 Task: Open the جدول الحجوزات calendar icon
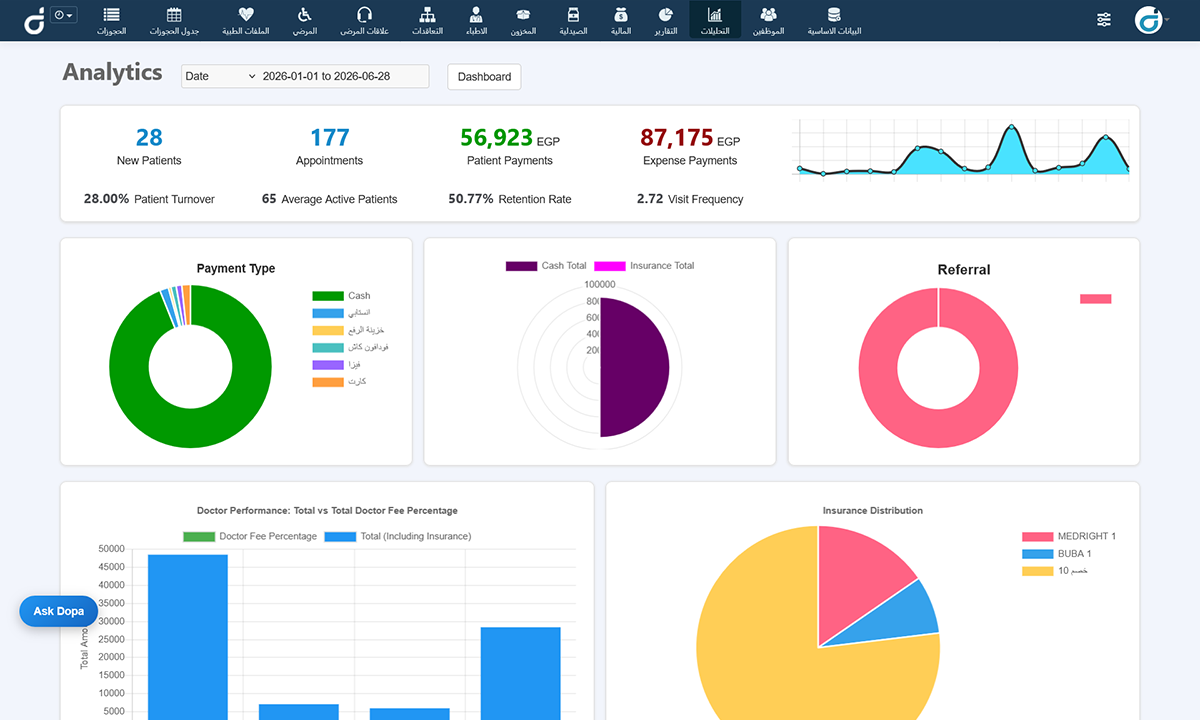(174, 15)
